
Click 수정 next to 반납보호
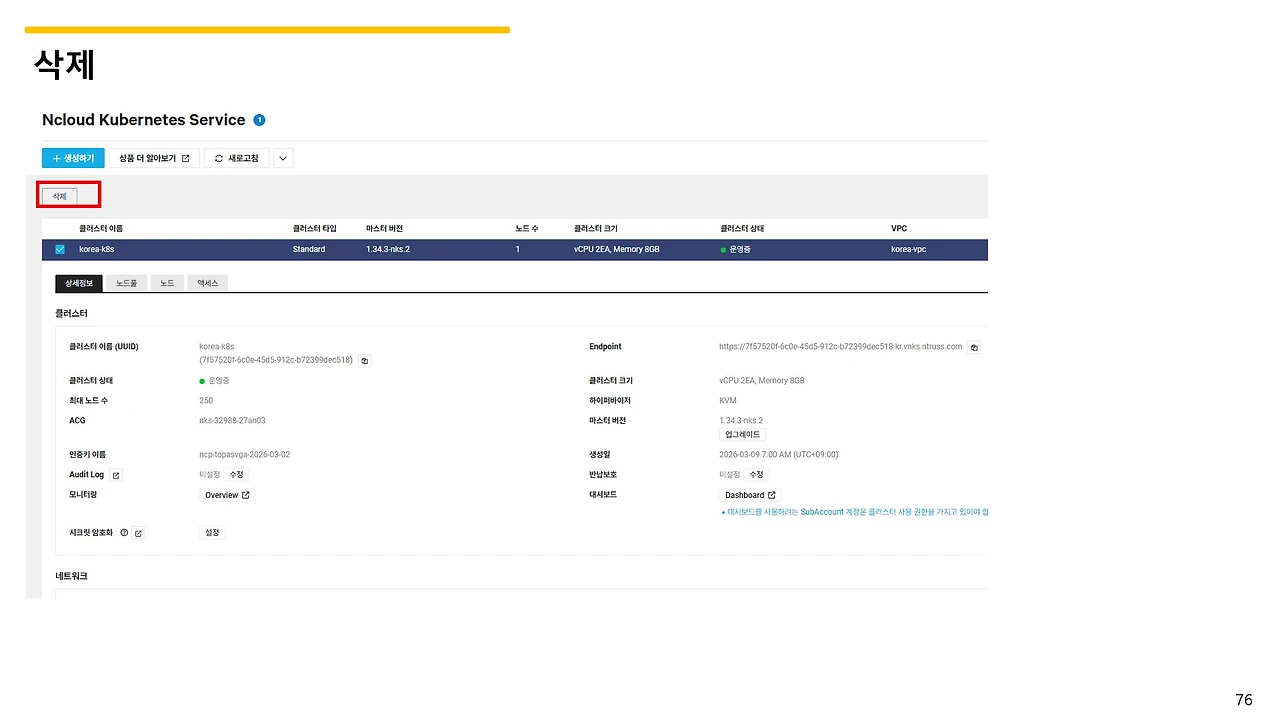pyautogui.click(x=756, y=475)
